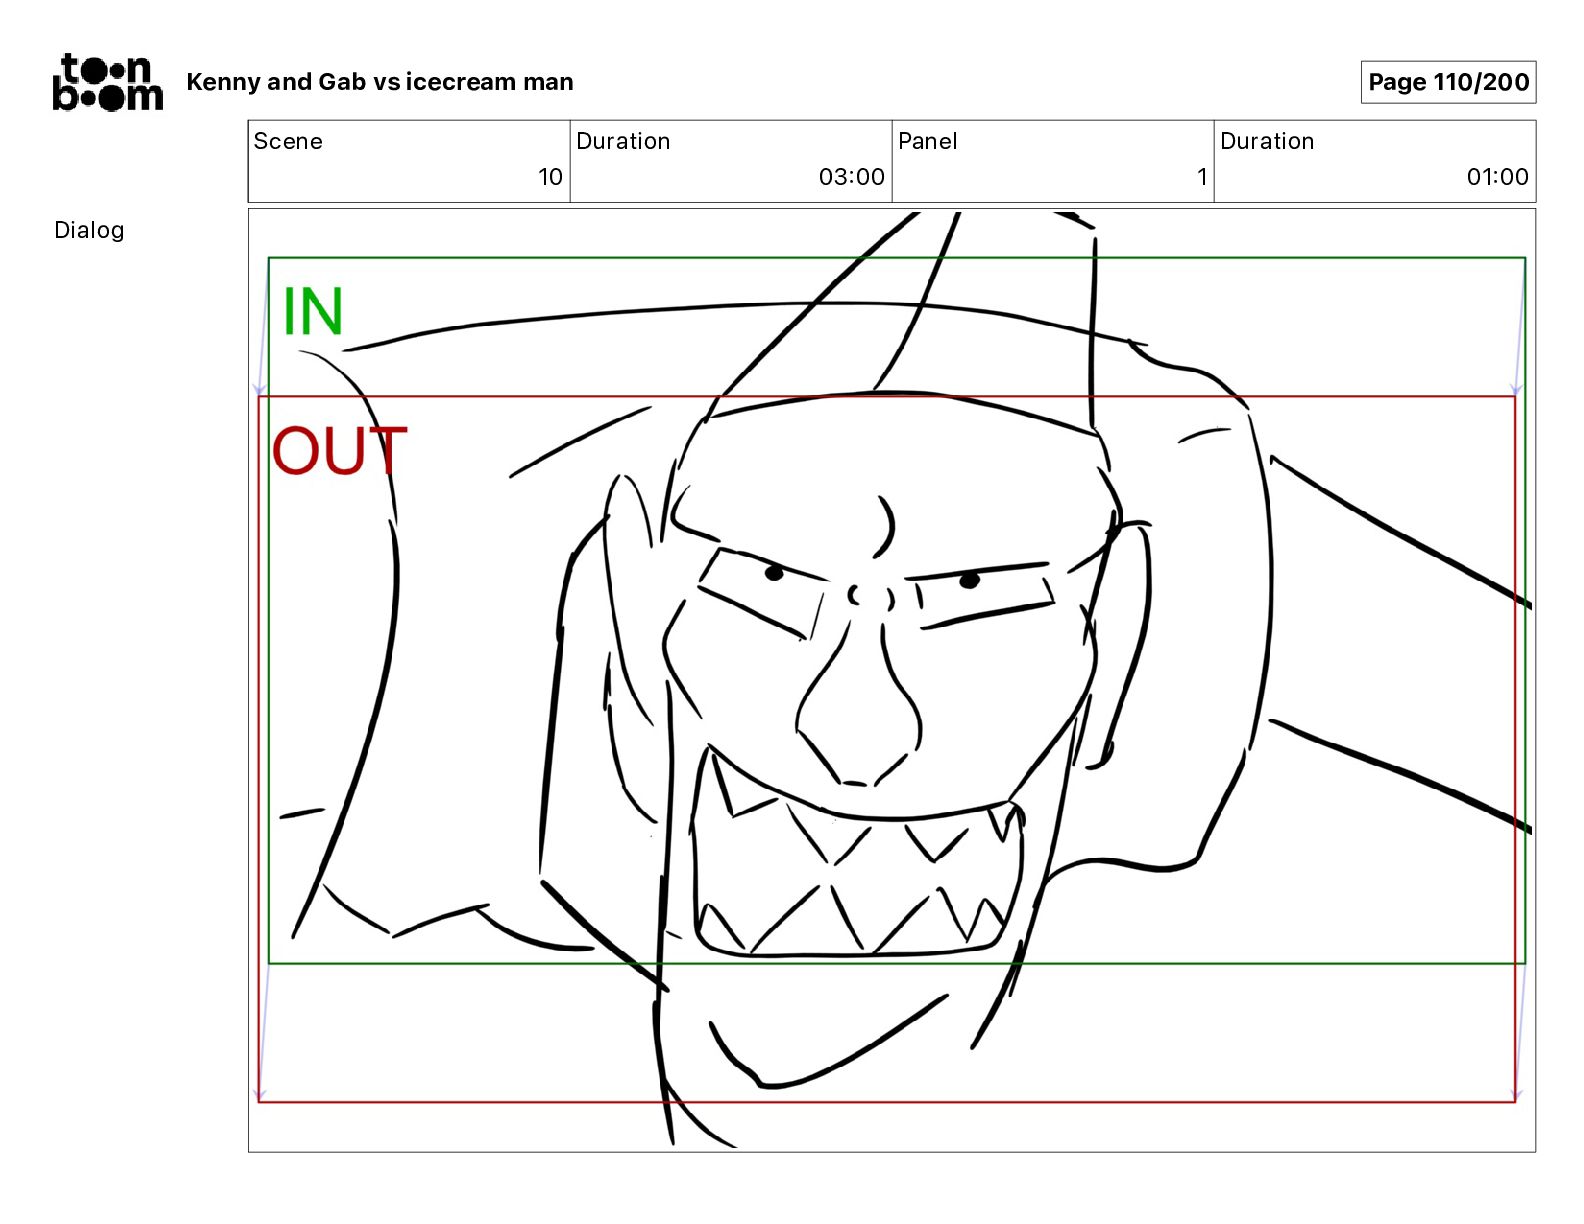The width and height of the screenshot is (1584, 1224).
Task: Select the 'Scene' header label
Action: (x=288, y=141)
